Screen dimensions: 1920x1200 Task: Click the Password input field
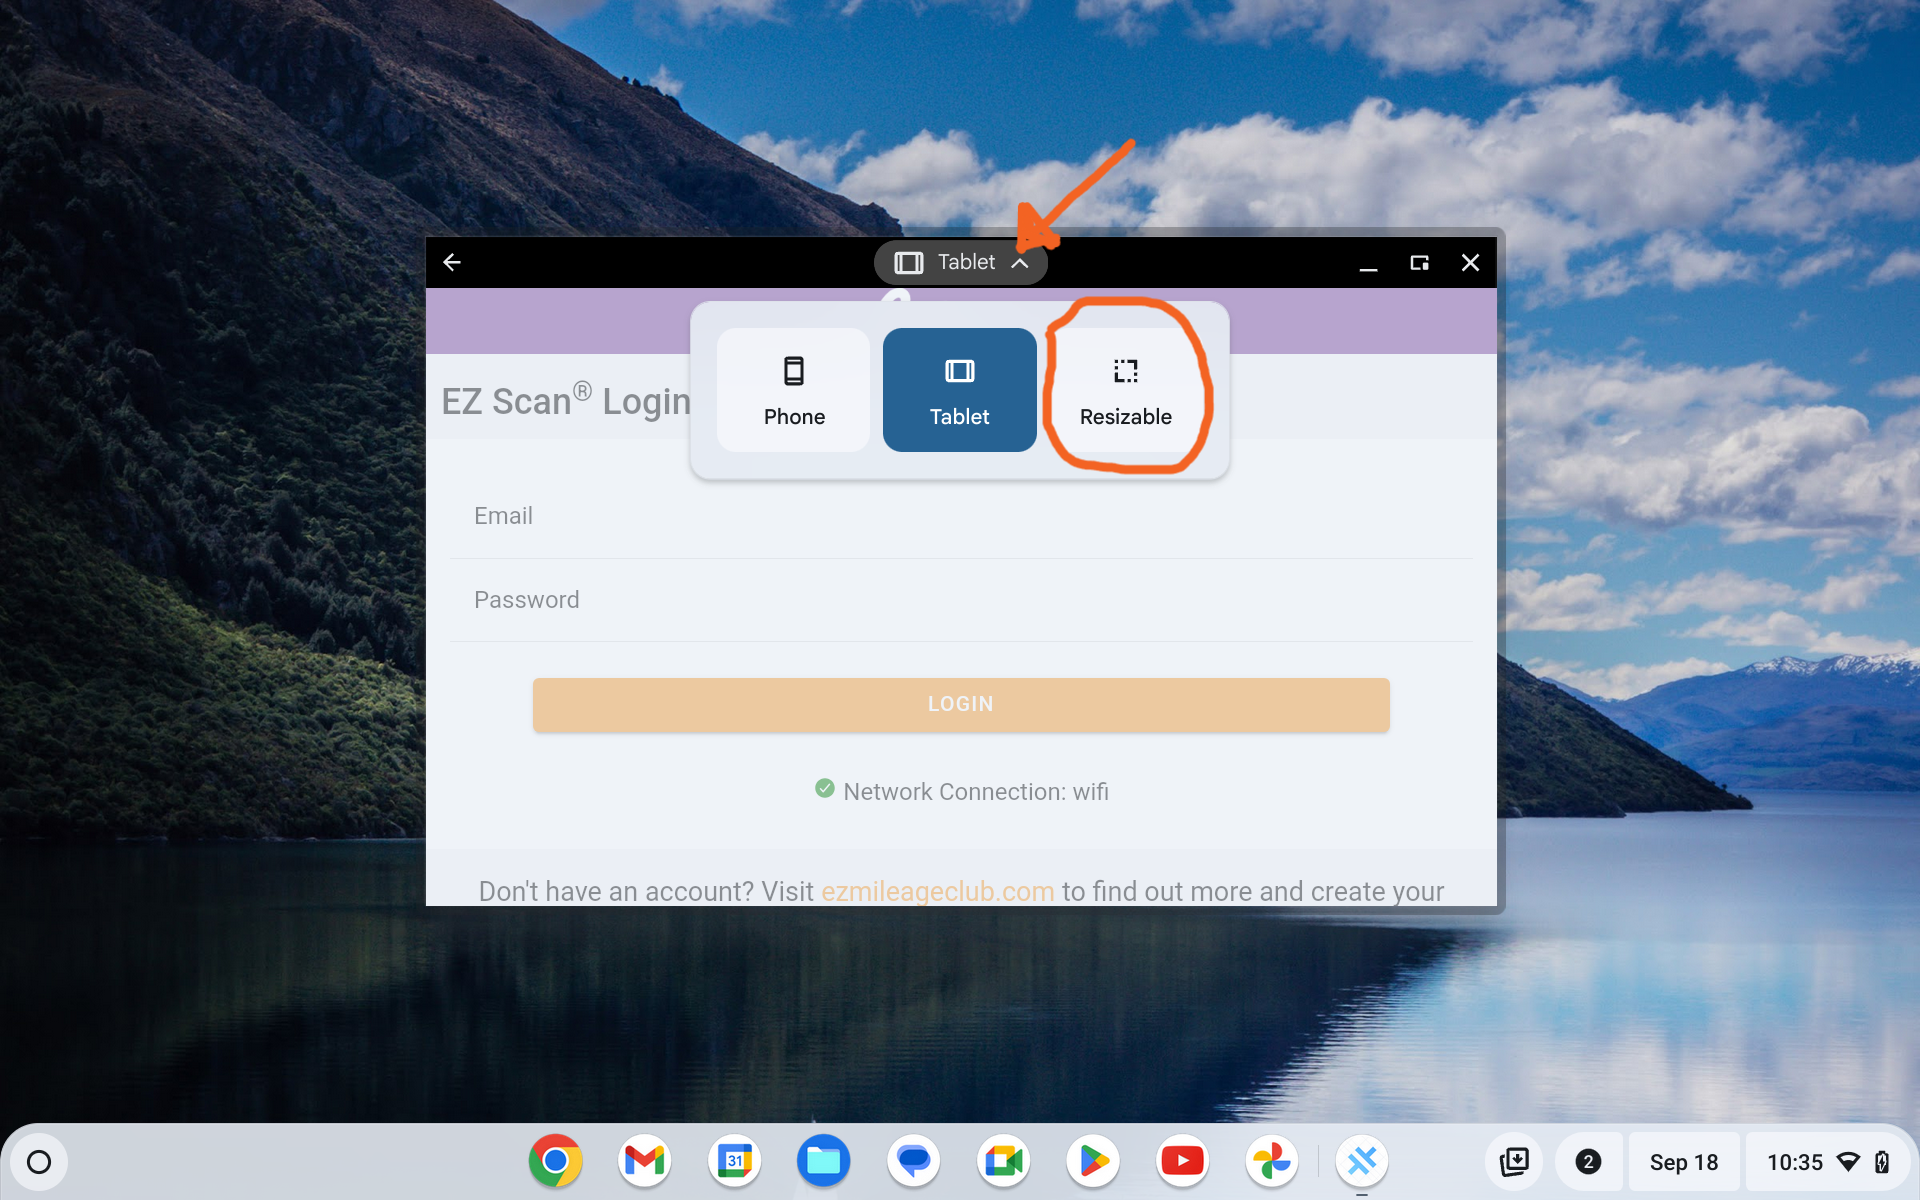coord(960,600)
